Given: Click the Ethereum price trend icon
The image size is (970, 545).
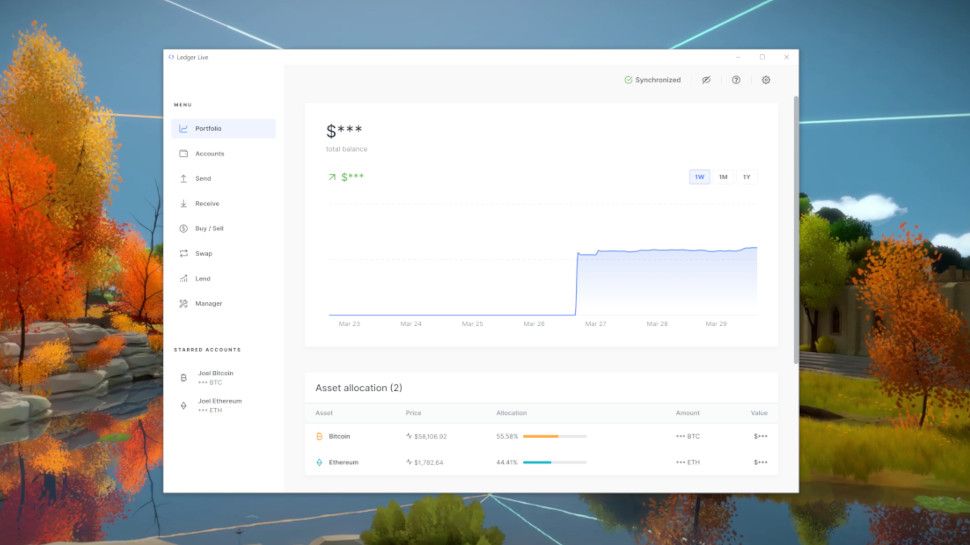Looking at the screenshot, I should [x=409, y=462].
